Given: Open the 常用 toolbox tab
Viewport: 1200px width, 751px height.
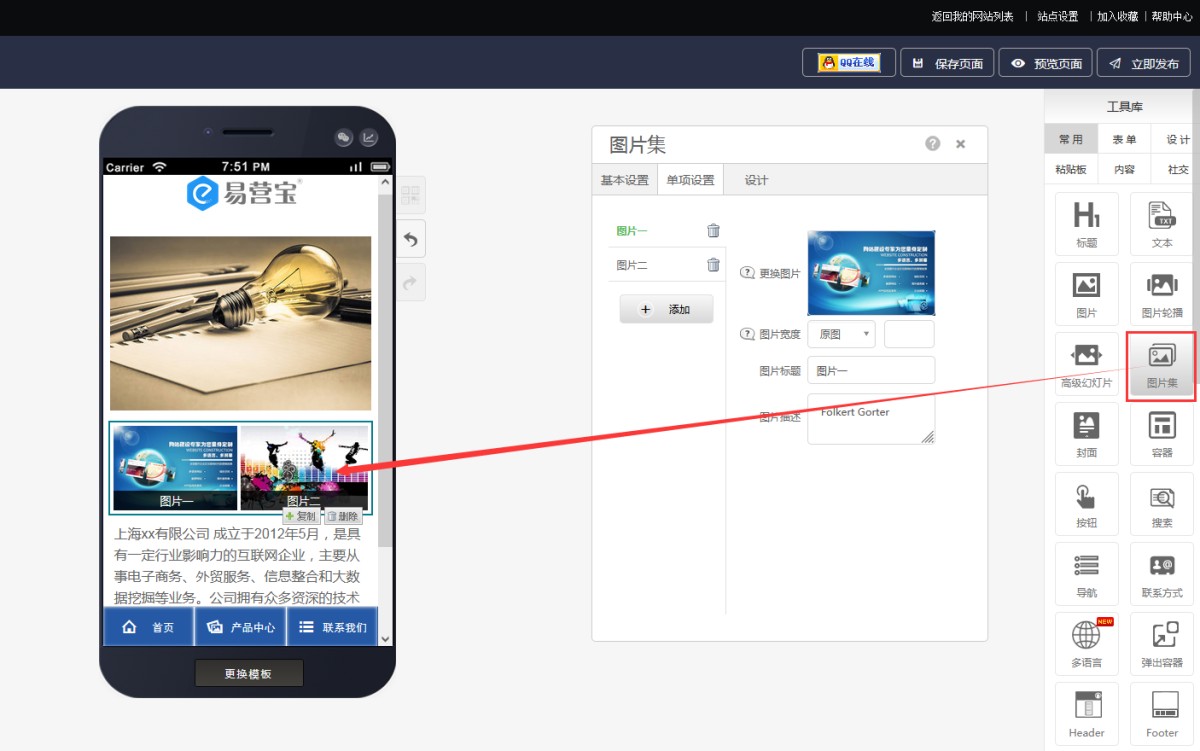Looking at the screenshot, I should coord(1070,140).
